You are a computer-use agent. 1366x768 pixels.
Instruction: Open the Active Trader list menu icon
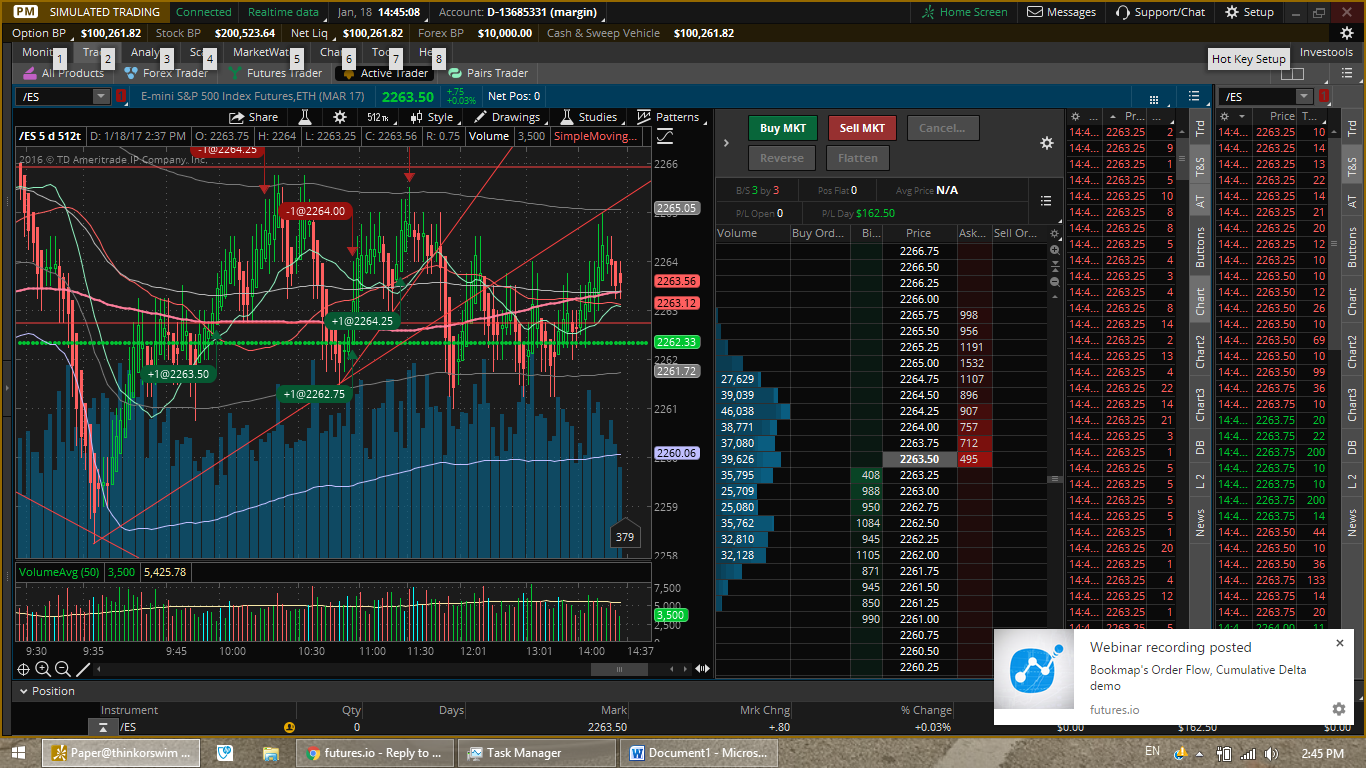(x=1046, y=200)
